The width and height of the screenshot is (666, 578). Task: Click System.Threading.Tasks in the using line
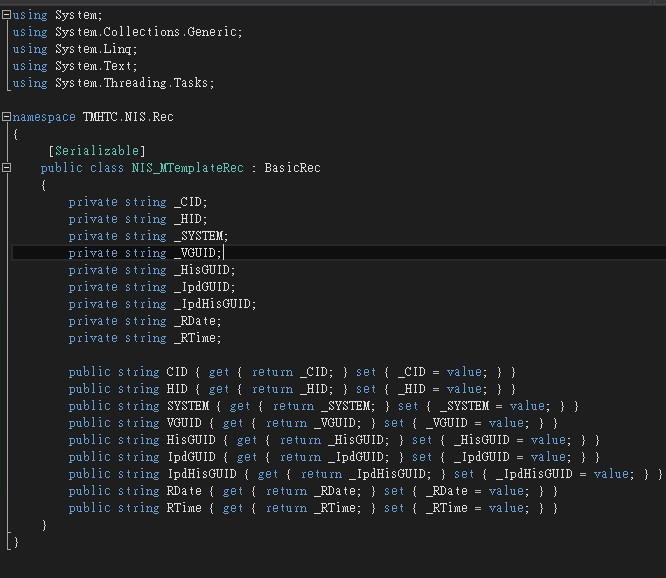pos(132,83)
